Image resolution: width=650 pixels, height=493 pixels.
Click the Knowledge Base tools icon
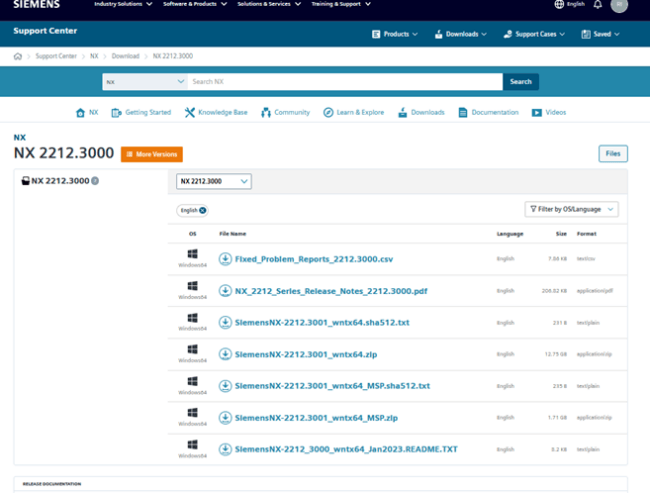(189, 112)
